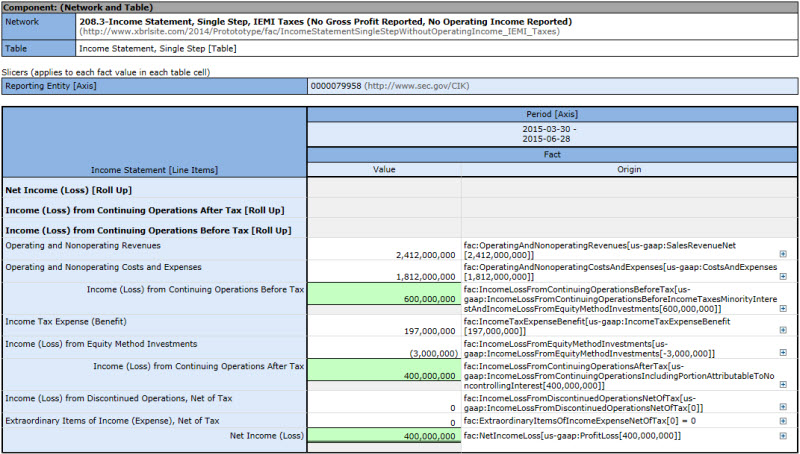This screenshot has height=454, width=800.
Task: Expand Extraordinary Items origin details
Action: (x=783, y=421)
